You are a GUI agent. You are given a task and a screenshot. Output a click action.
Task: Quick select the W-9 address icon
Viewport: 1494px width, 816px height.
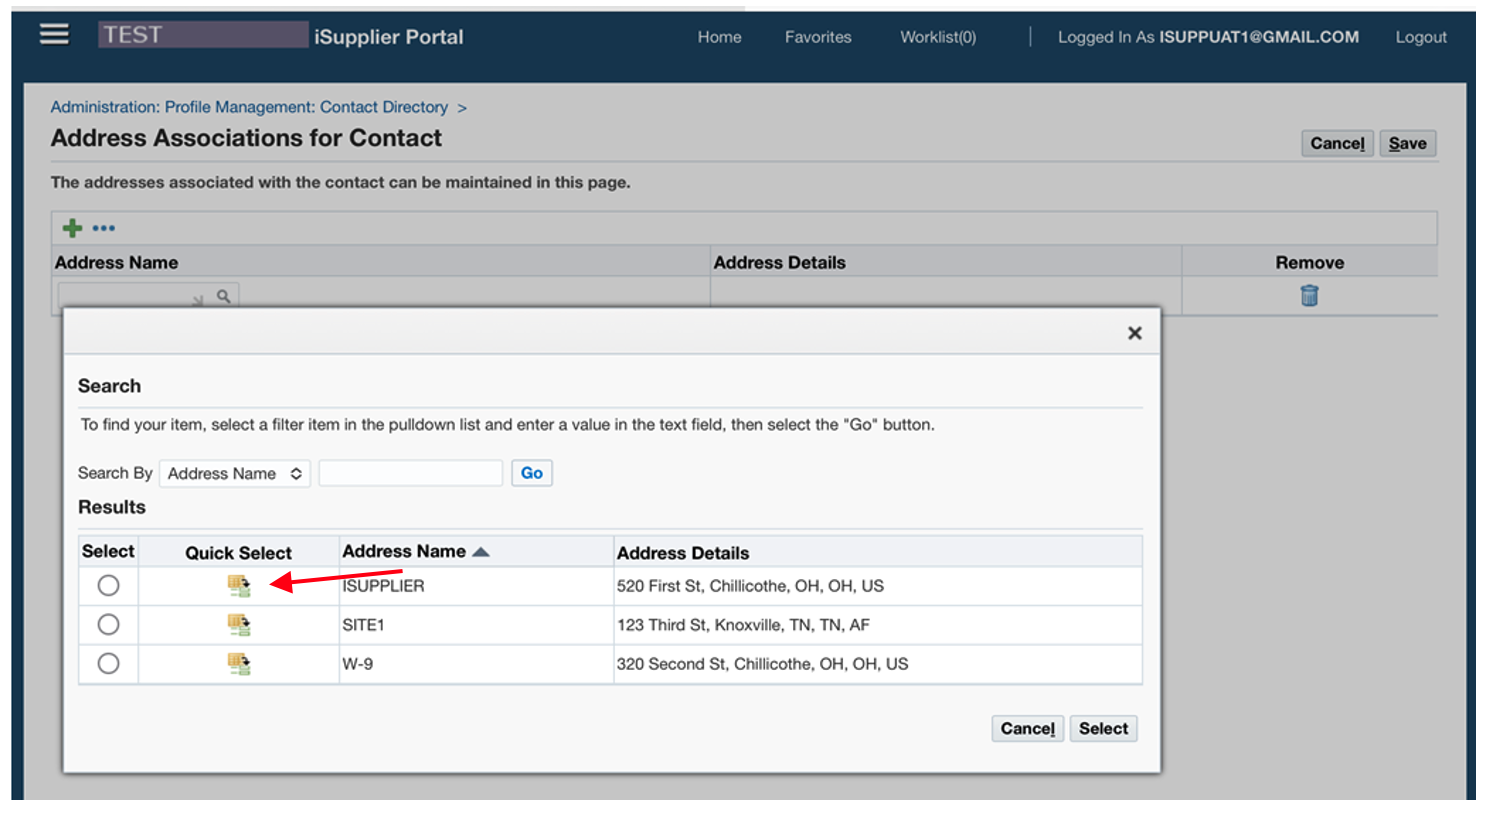239,664
